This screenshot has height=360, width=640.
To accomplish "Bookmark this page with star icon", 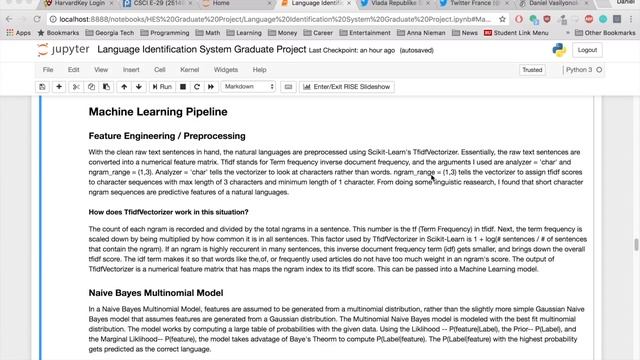I will (502, 19).
